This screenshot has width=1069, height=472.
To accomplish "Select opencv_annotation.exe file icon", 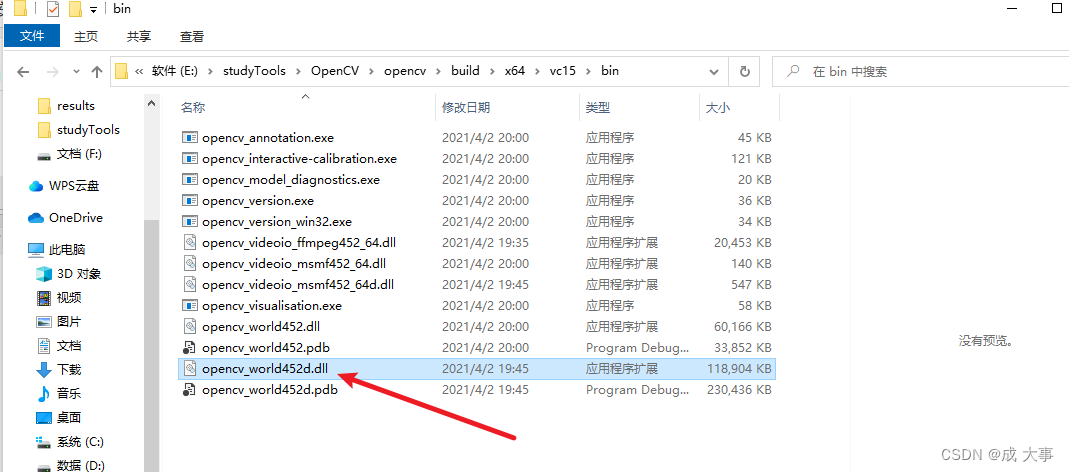I will pyautogui.click(x=190, y=137).
